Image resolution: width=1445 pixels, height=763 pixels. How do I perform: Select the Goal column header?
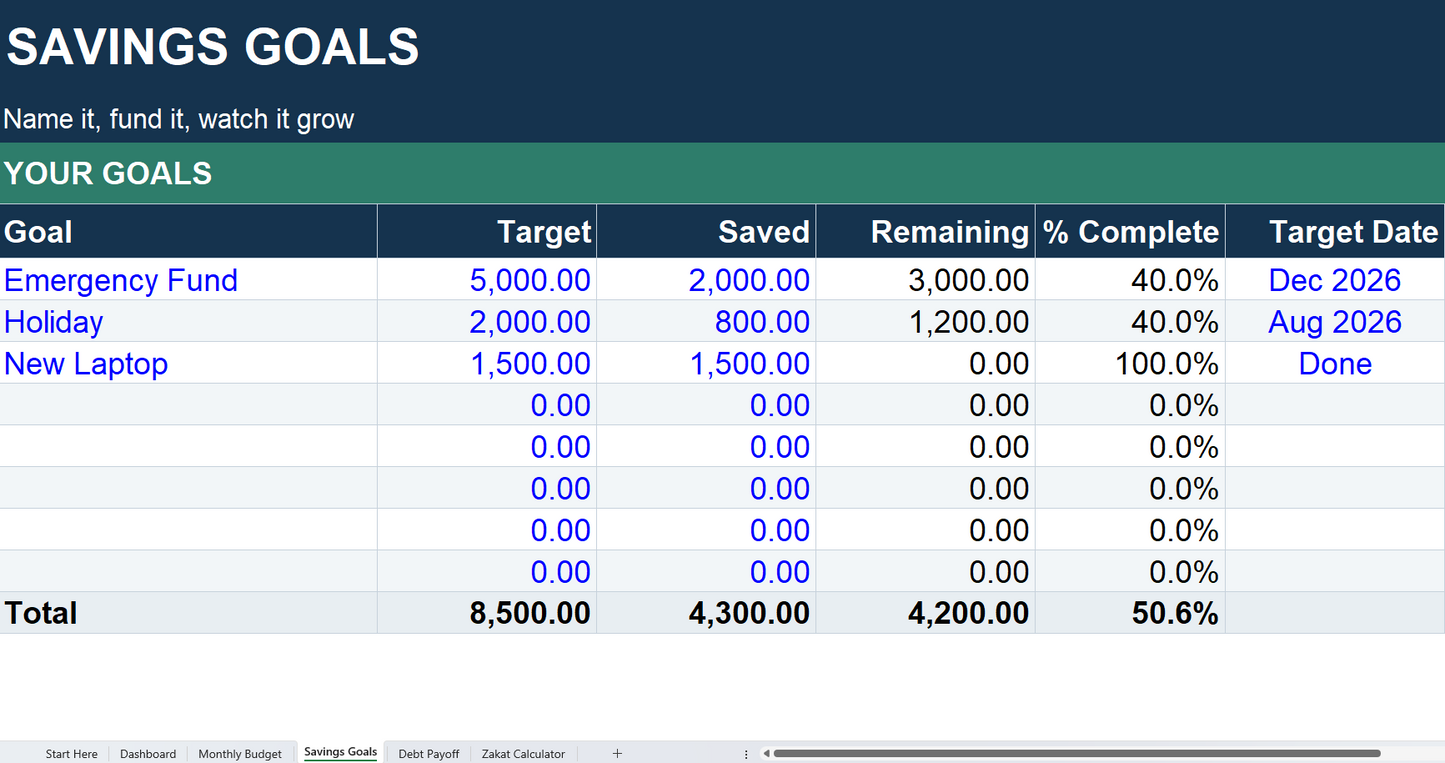188,232
